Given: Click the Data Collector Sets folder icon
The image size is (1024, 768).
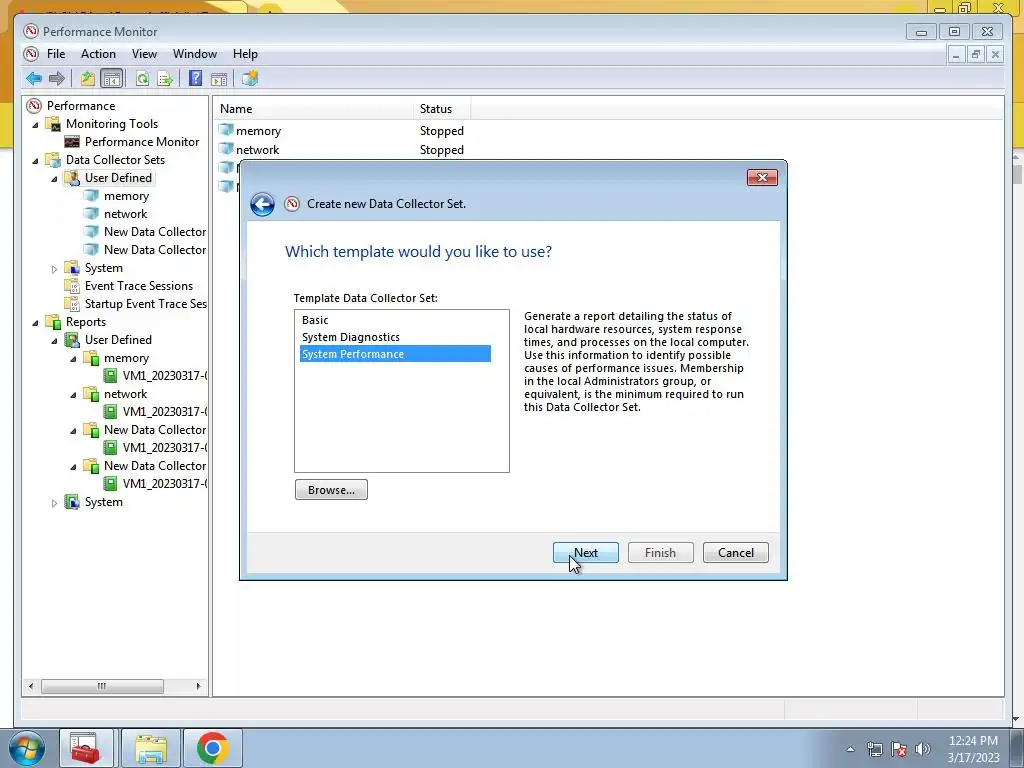Looking at the screenshot, I should pyautogui.click(x=54, y=159).
